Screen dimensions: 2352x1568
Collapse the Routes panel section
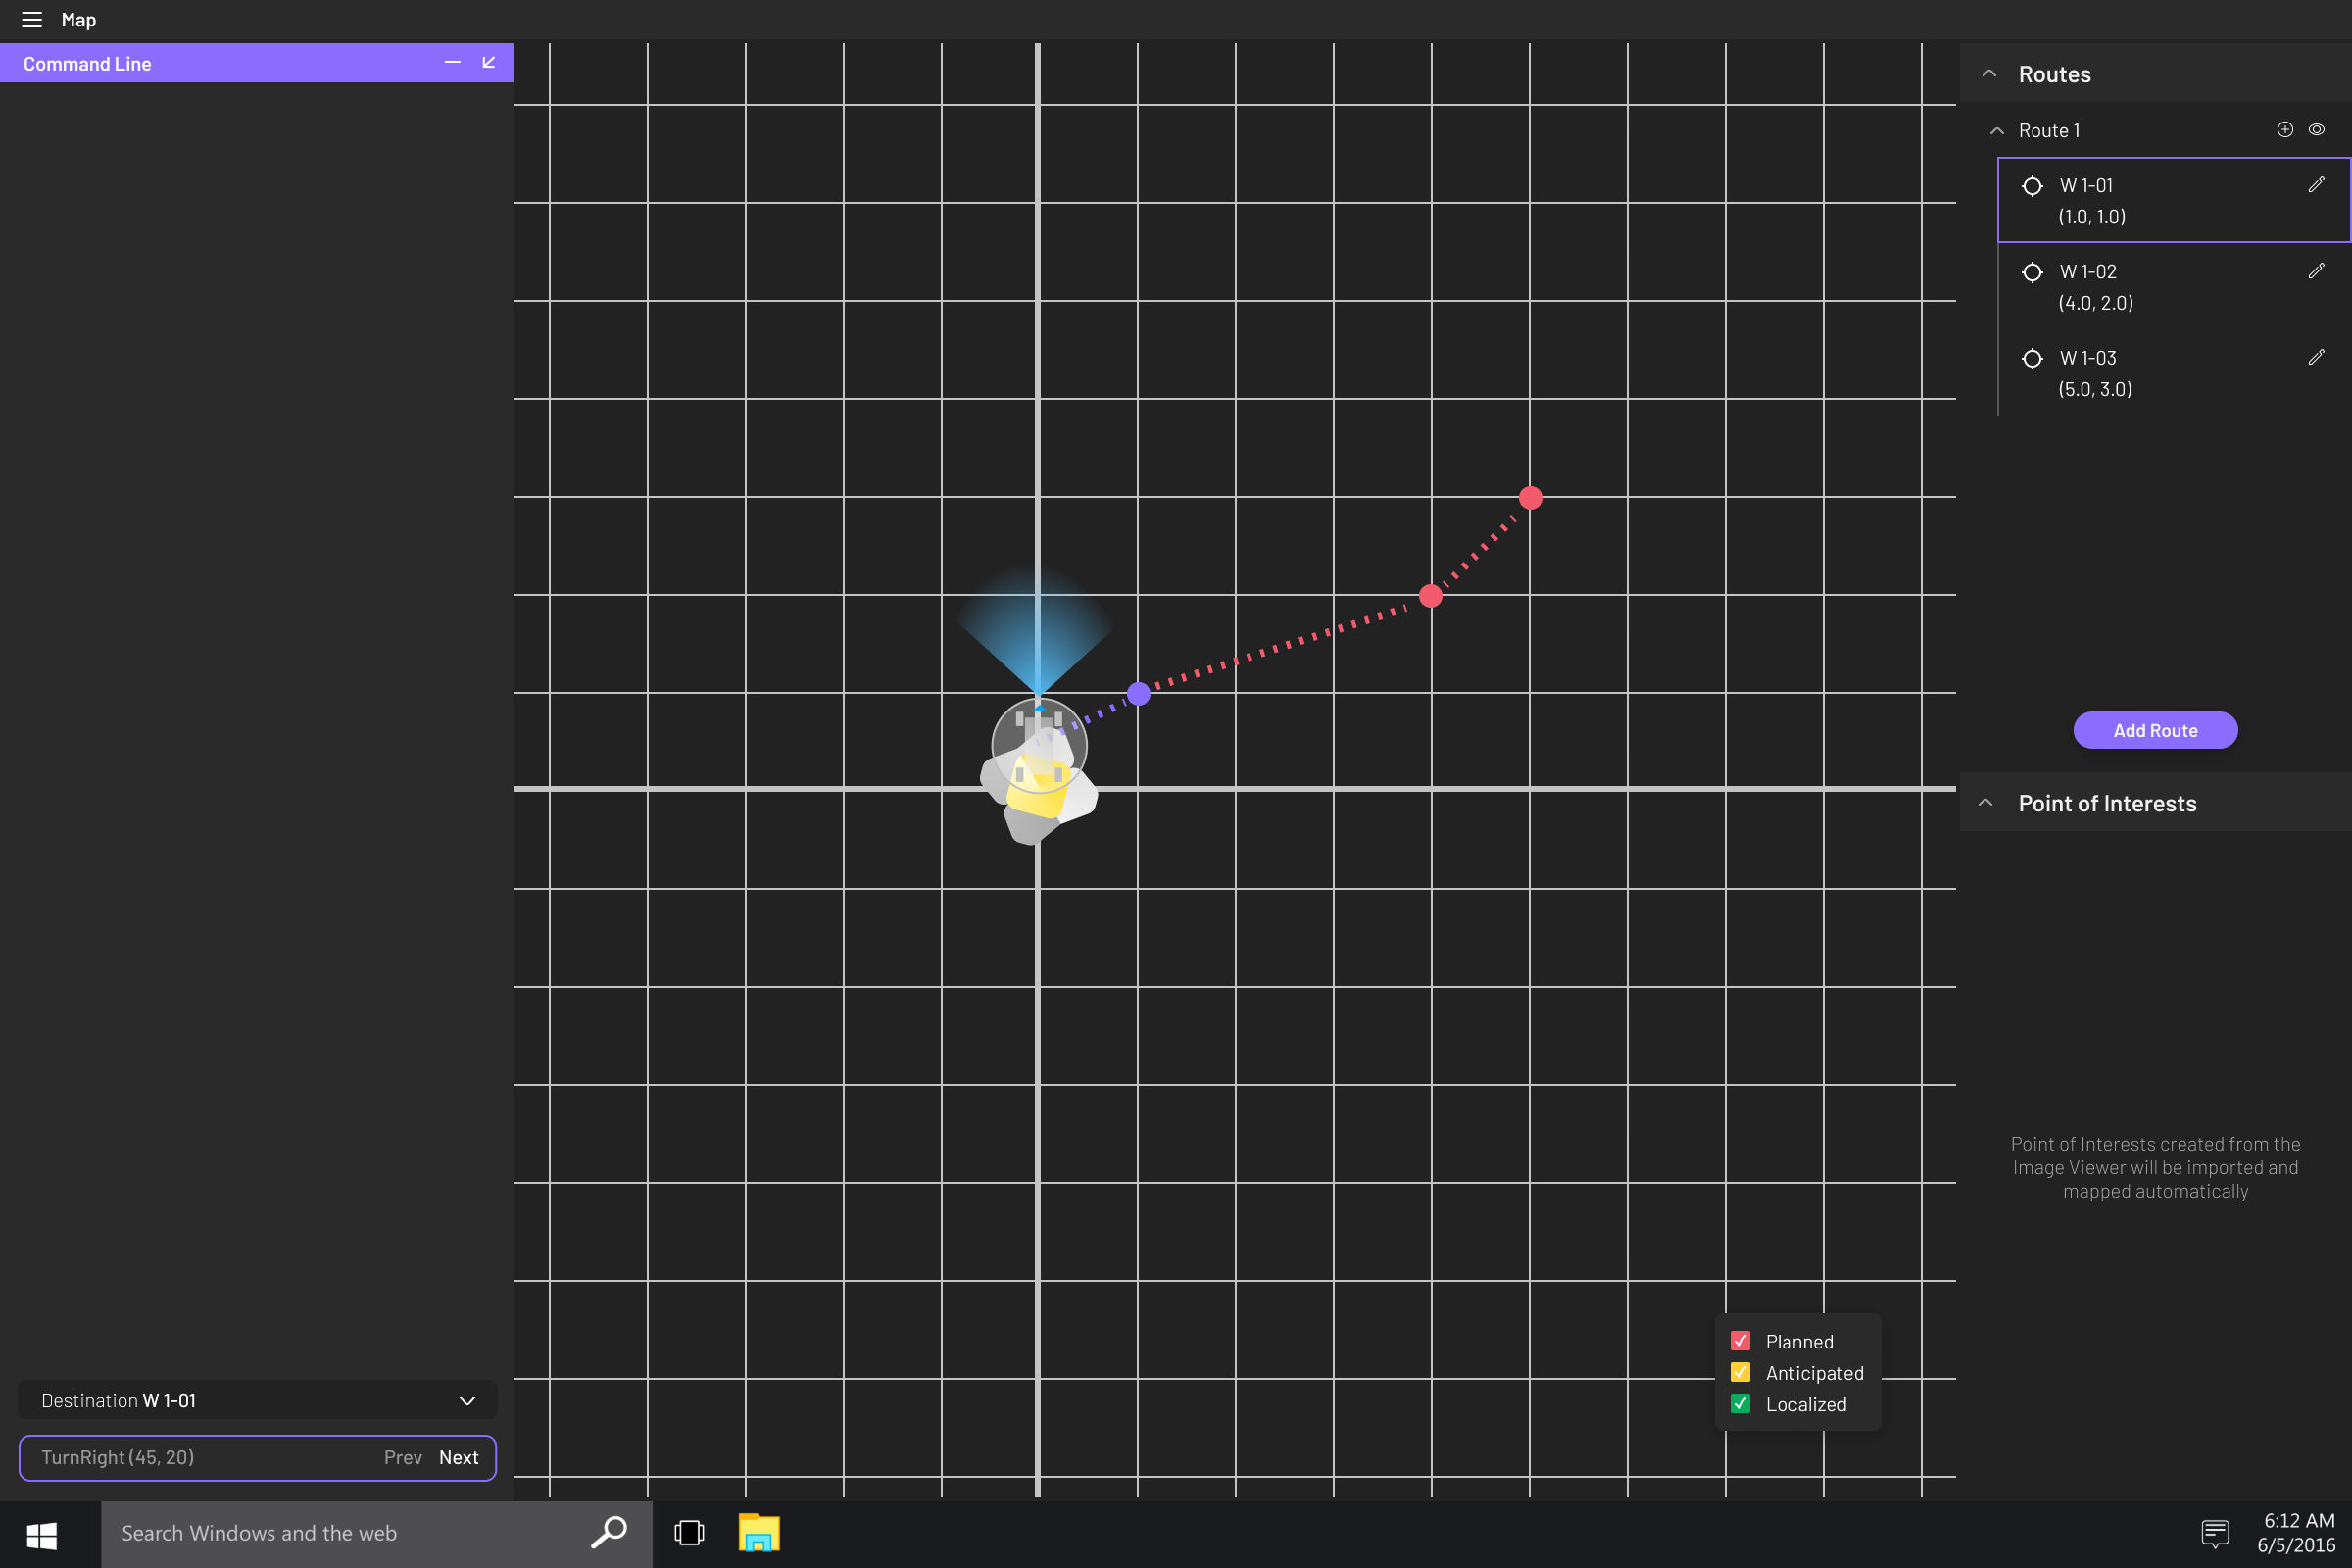[1989, 74]
